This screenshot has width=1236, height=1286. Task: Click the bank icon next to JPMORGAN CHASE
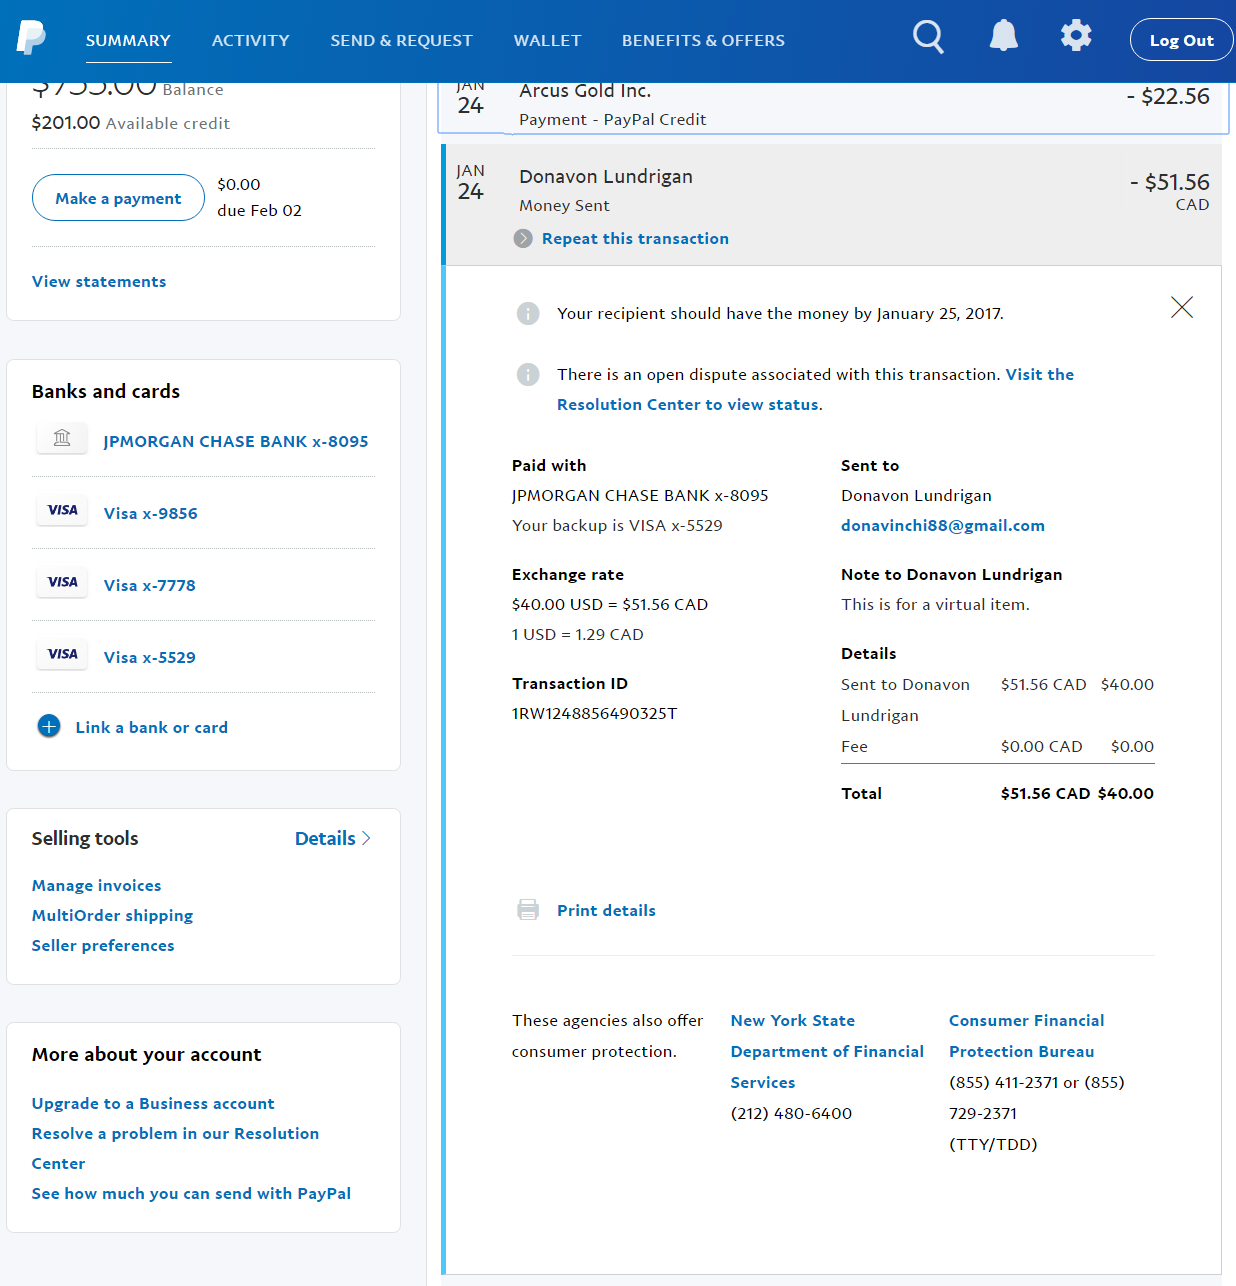62,438
